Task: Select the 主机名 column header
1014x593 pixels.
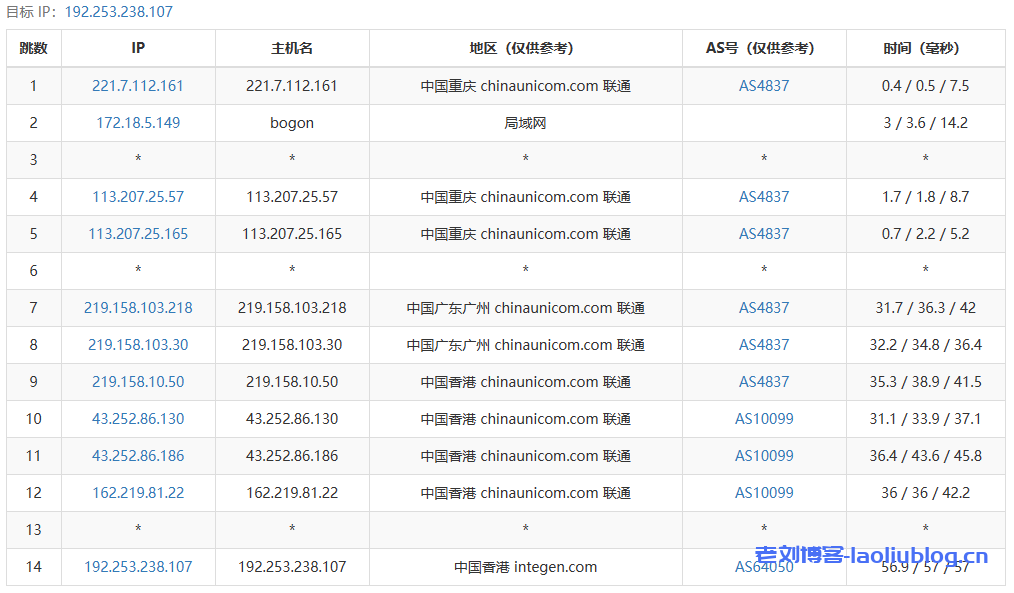Action: point(292,48)
